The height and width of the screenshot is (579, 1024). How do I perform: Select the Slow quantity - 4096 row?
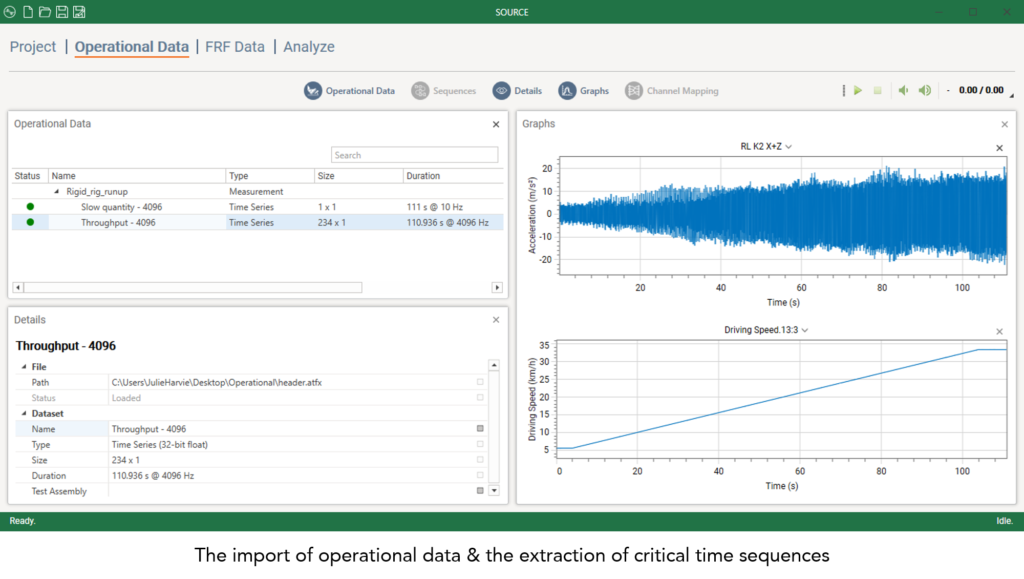(x=121, y=207)
